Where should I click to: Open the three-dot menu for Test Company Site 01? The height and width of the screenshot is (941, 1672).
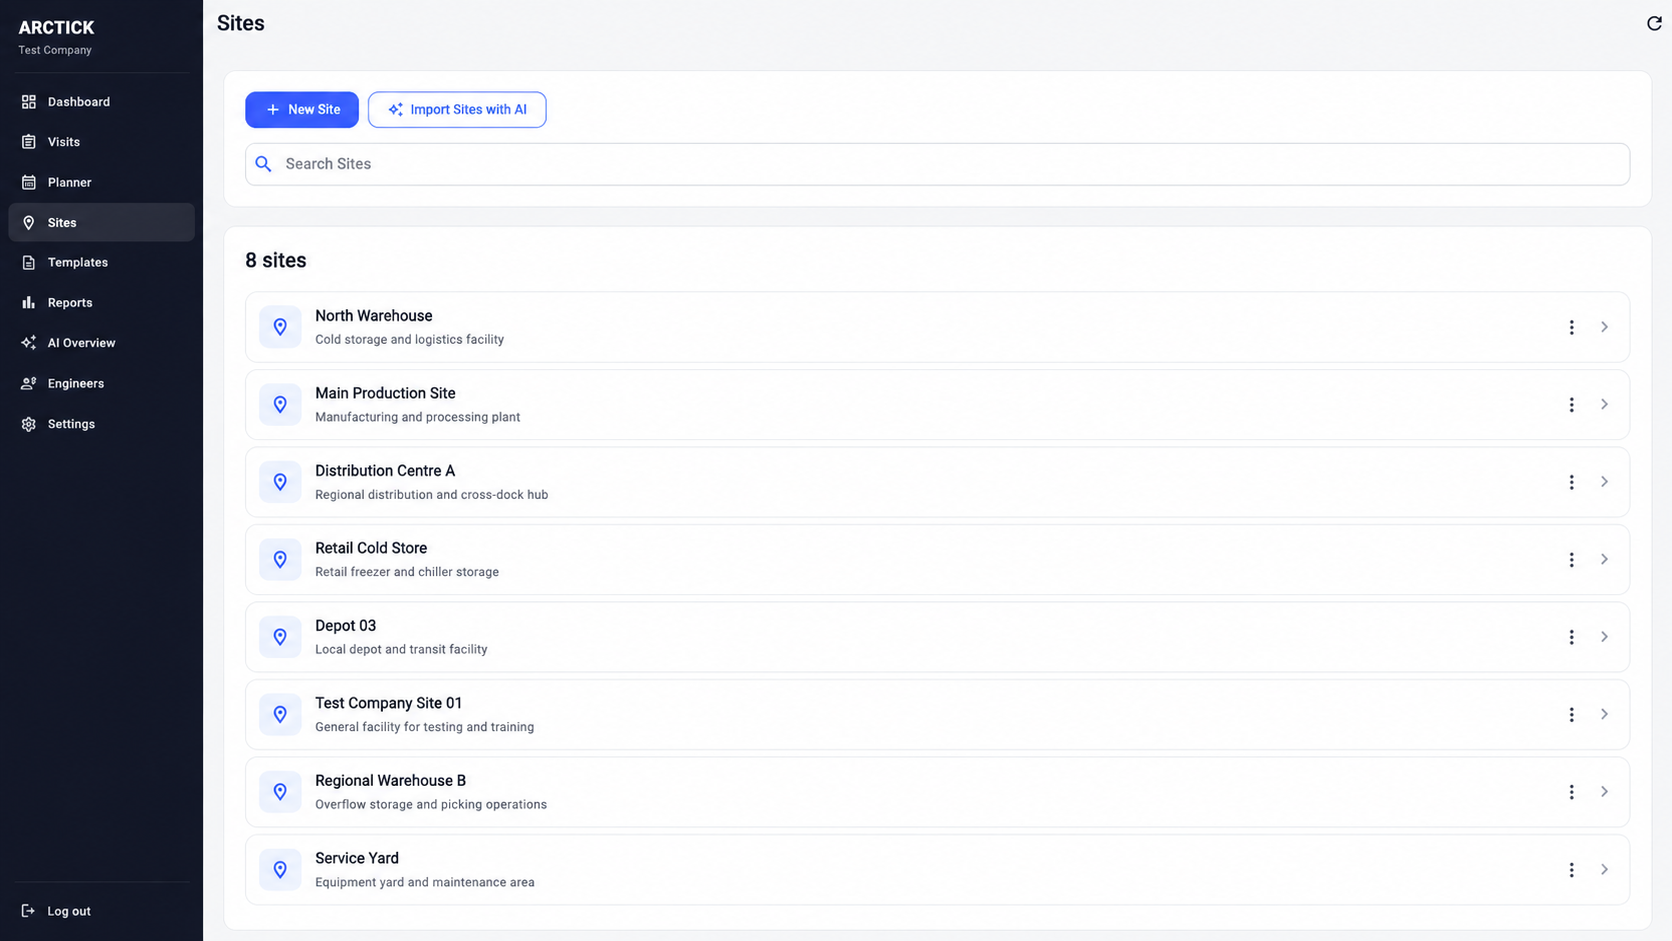1571,714
